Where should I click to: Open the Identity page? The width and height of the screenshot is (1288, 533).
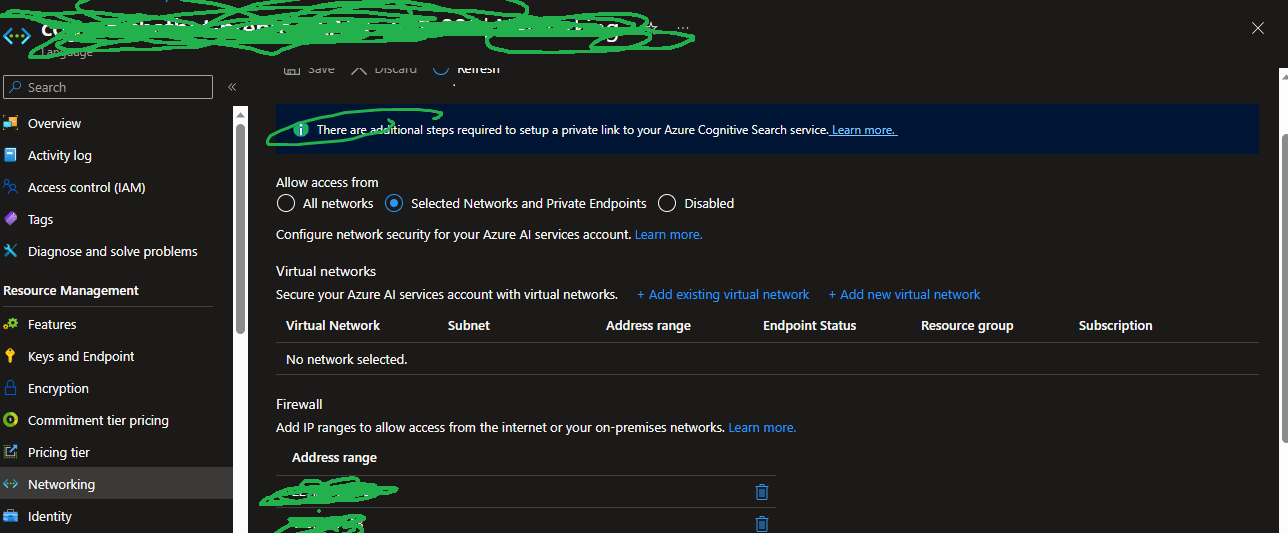click(50, 516)
